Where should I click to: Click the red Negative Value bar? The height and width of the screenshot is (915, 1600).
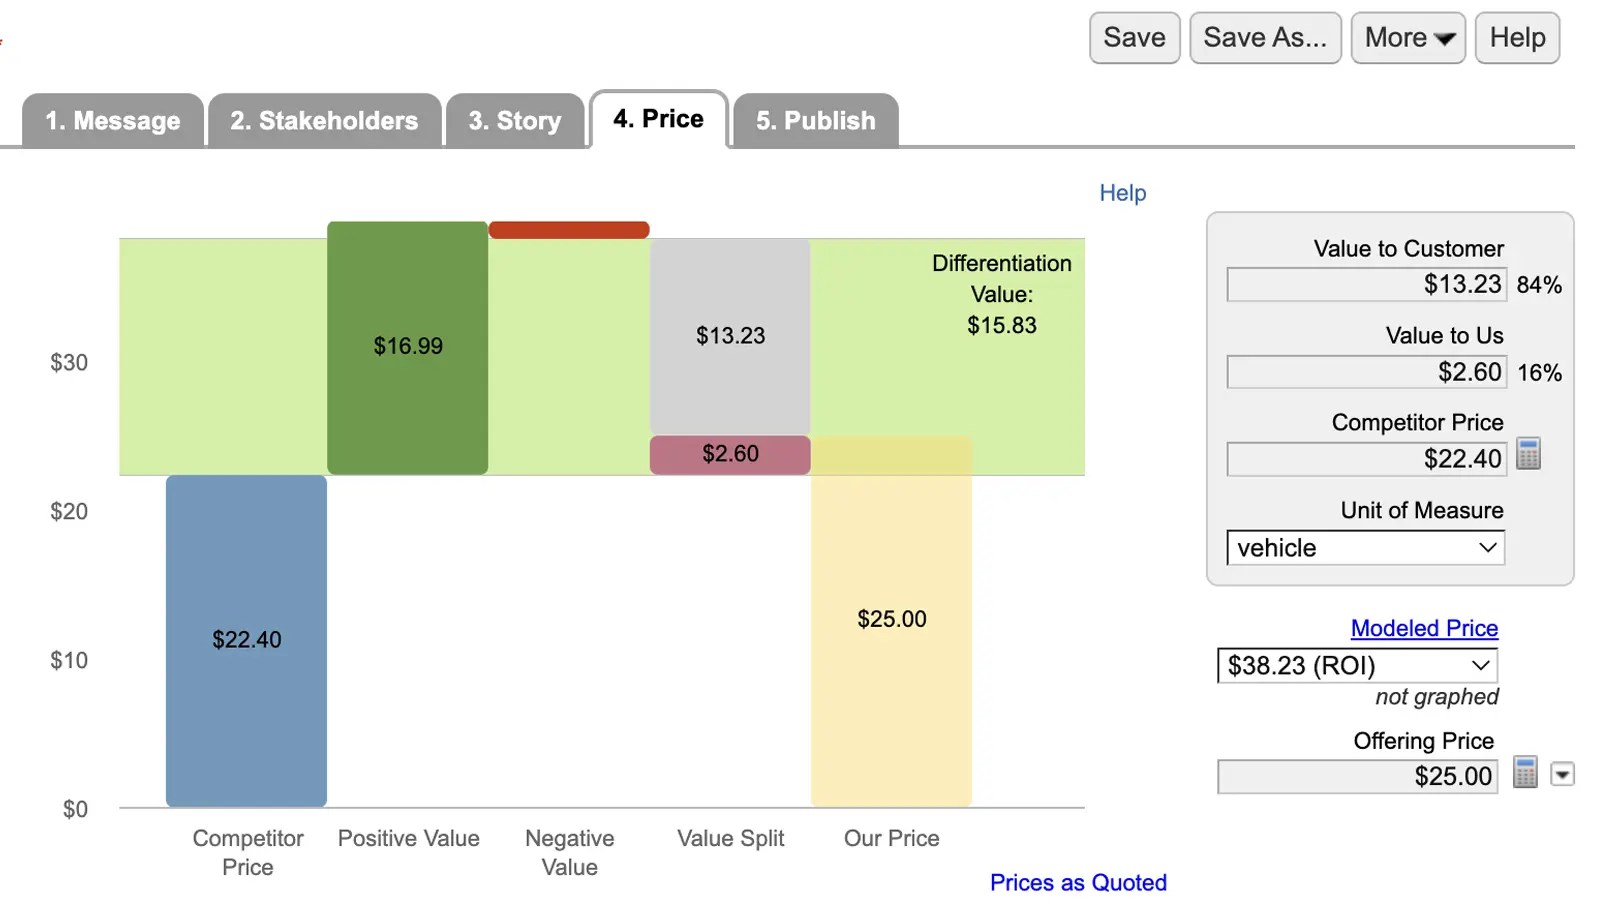pyautogui.click(x=568, y=230)
